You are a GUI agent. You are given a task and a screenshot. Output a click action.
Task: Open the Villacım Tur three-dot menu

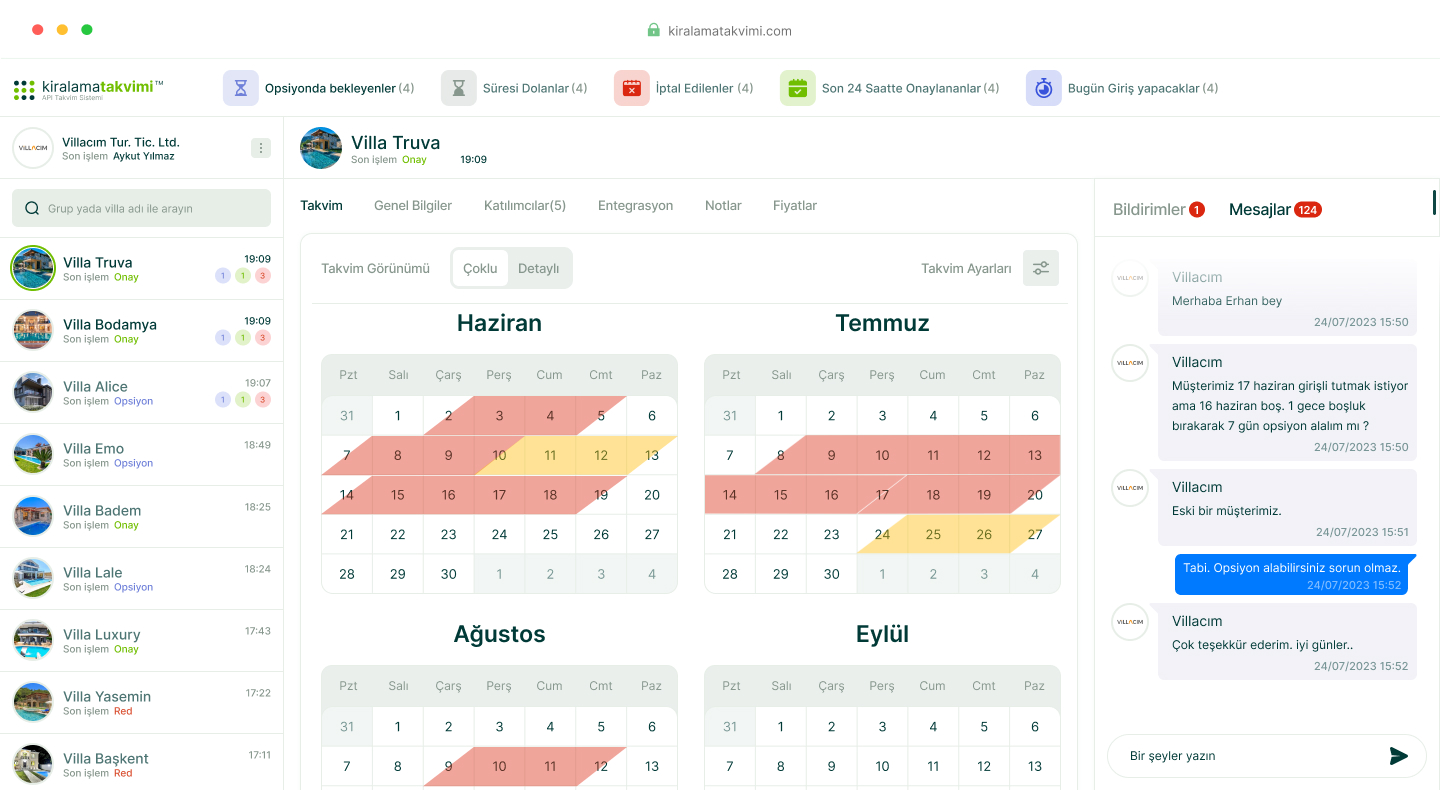click(260, 147)
